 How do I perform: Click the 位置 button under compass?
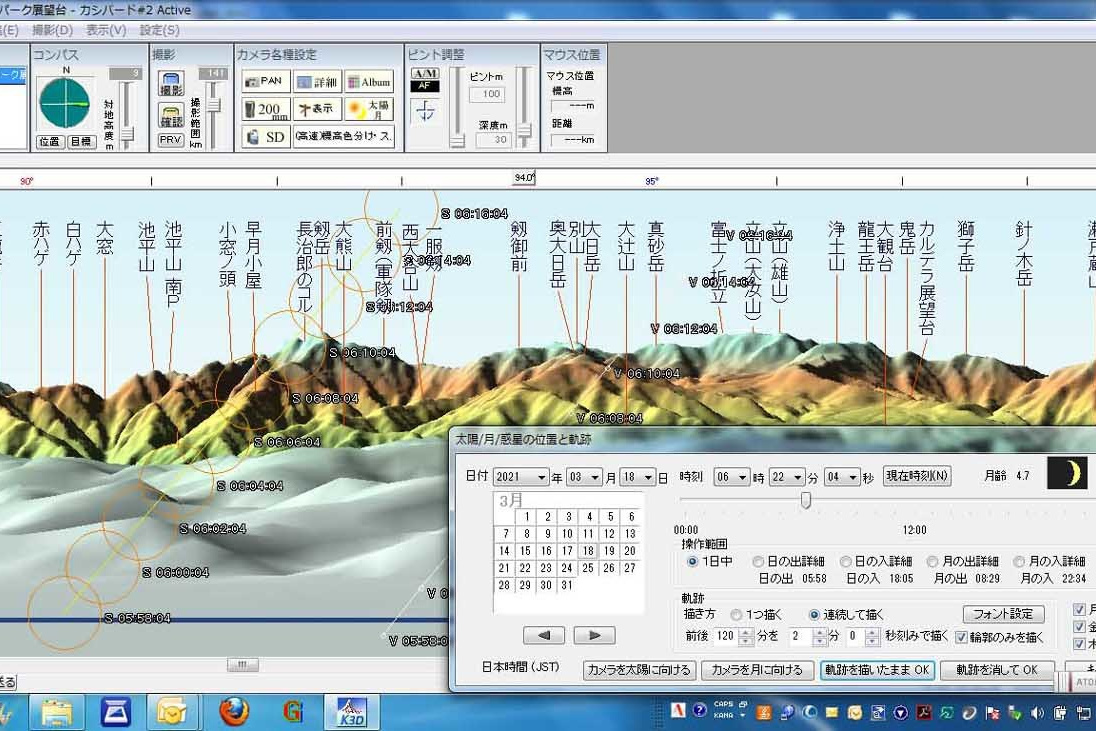pyautogui.click(x=50, y=141)
